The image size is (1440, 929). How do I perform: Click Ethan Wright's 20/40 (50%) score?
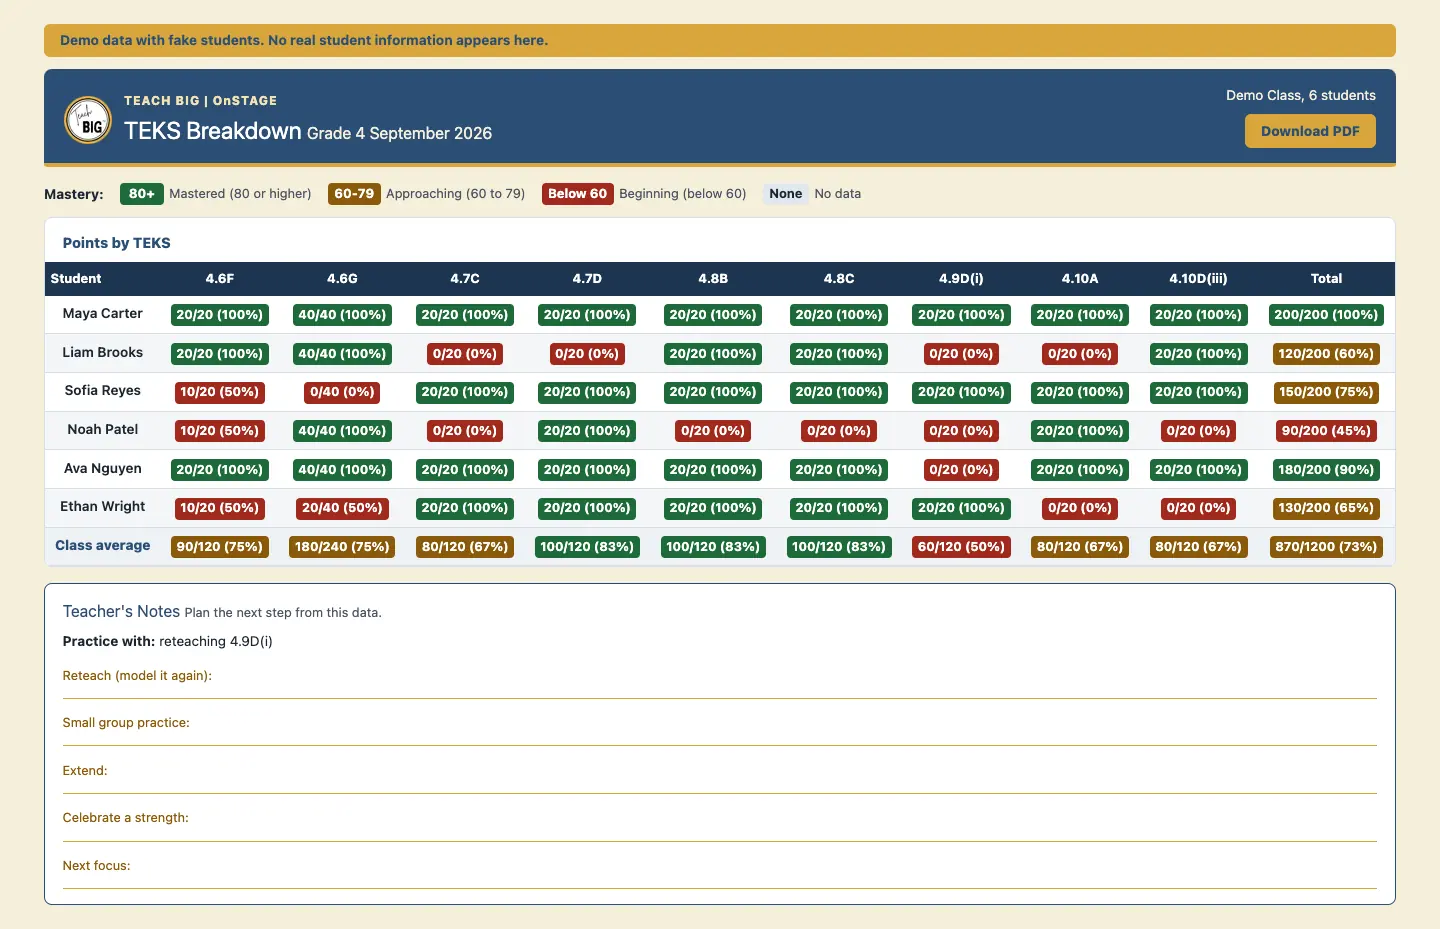coord(342,508)
